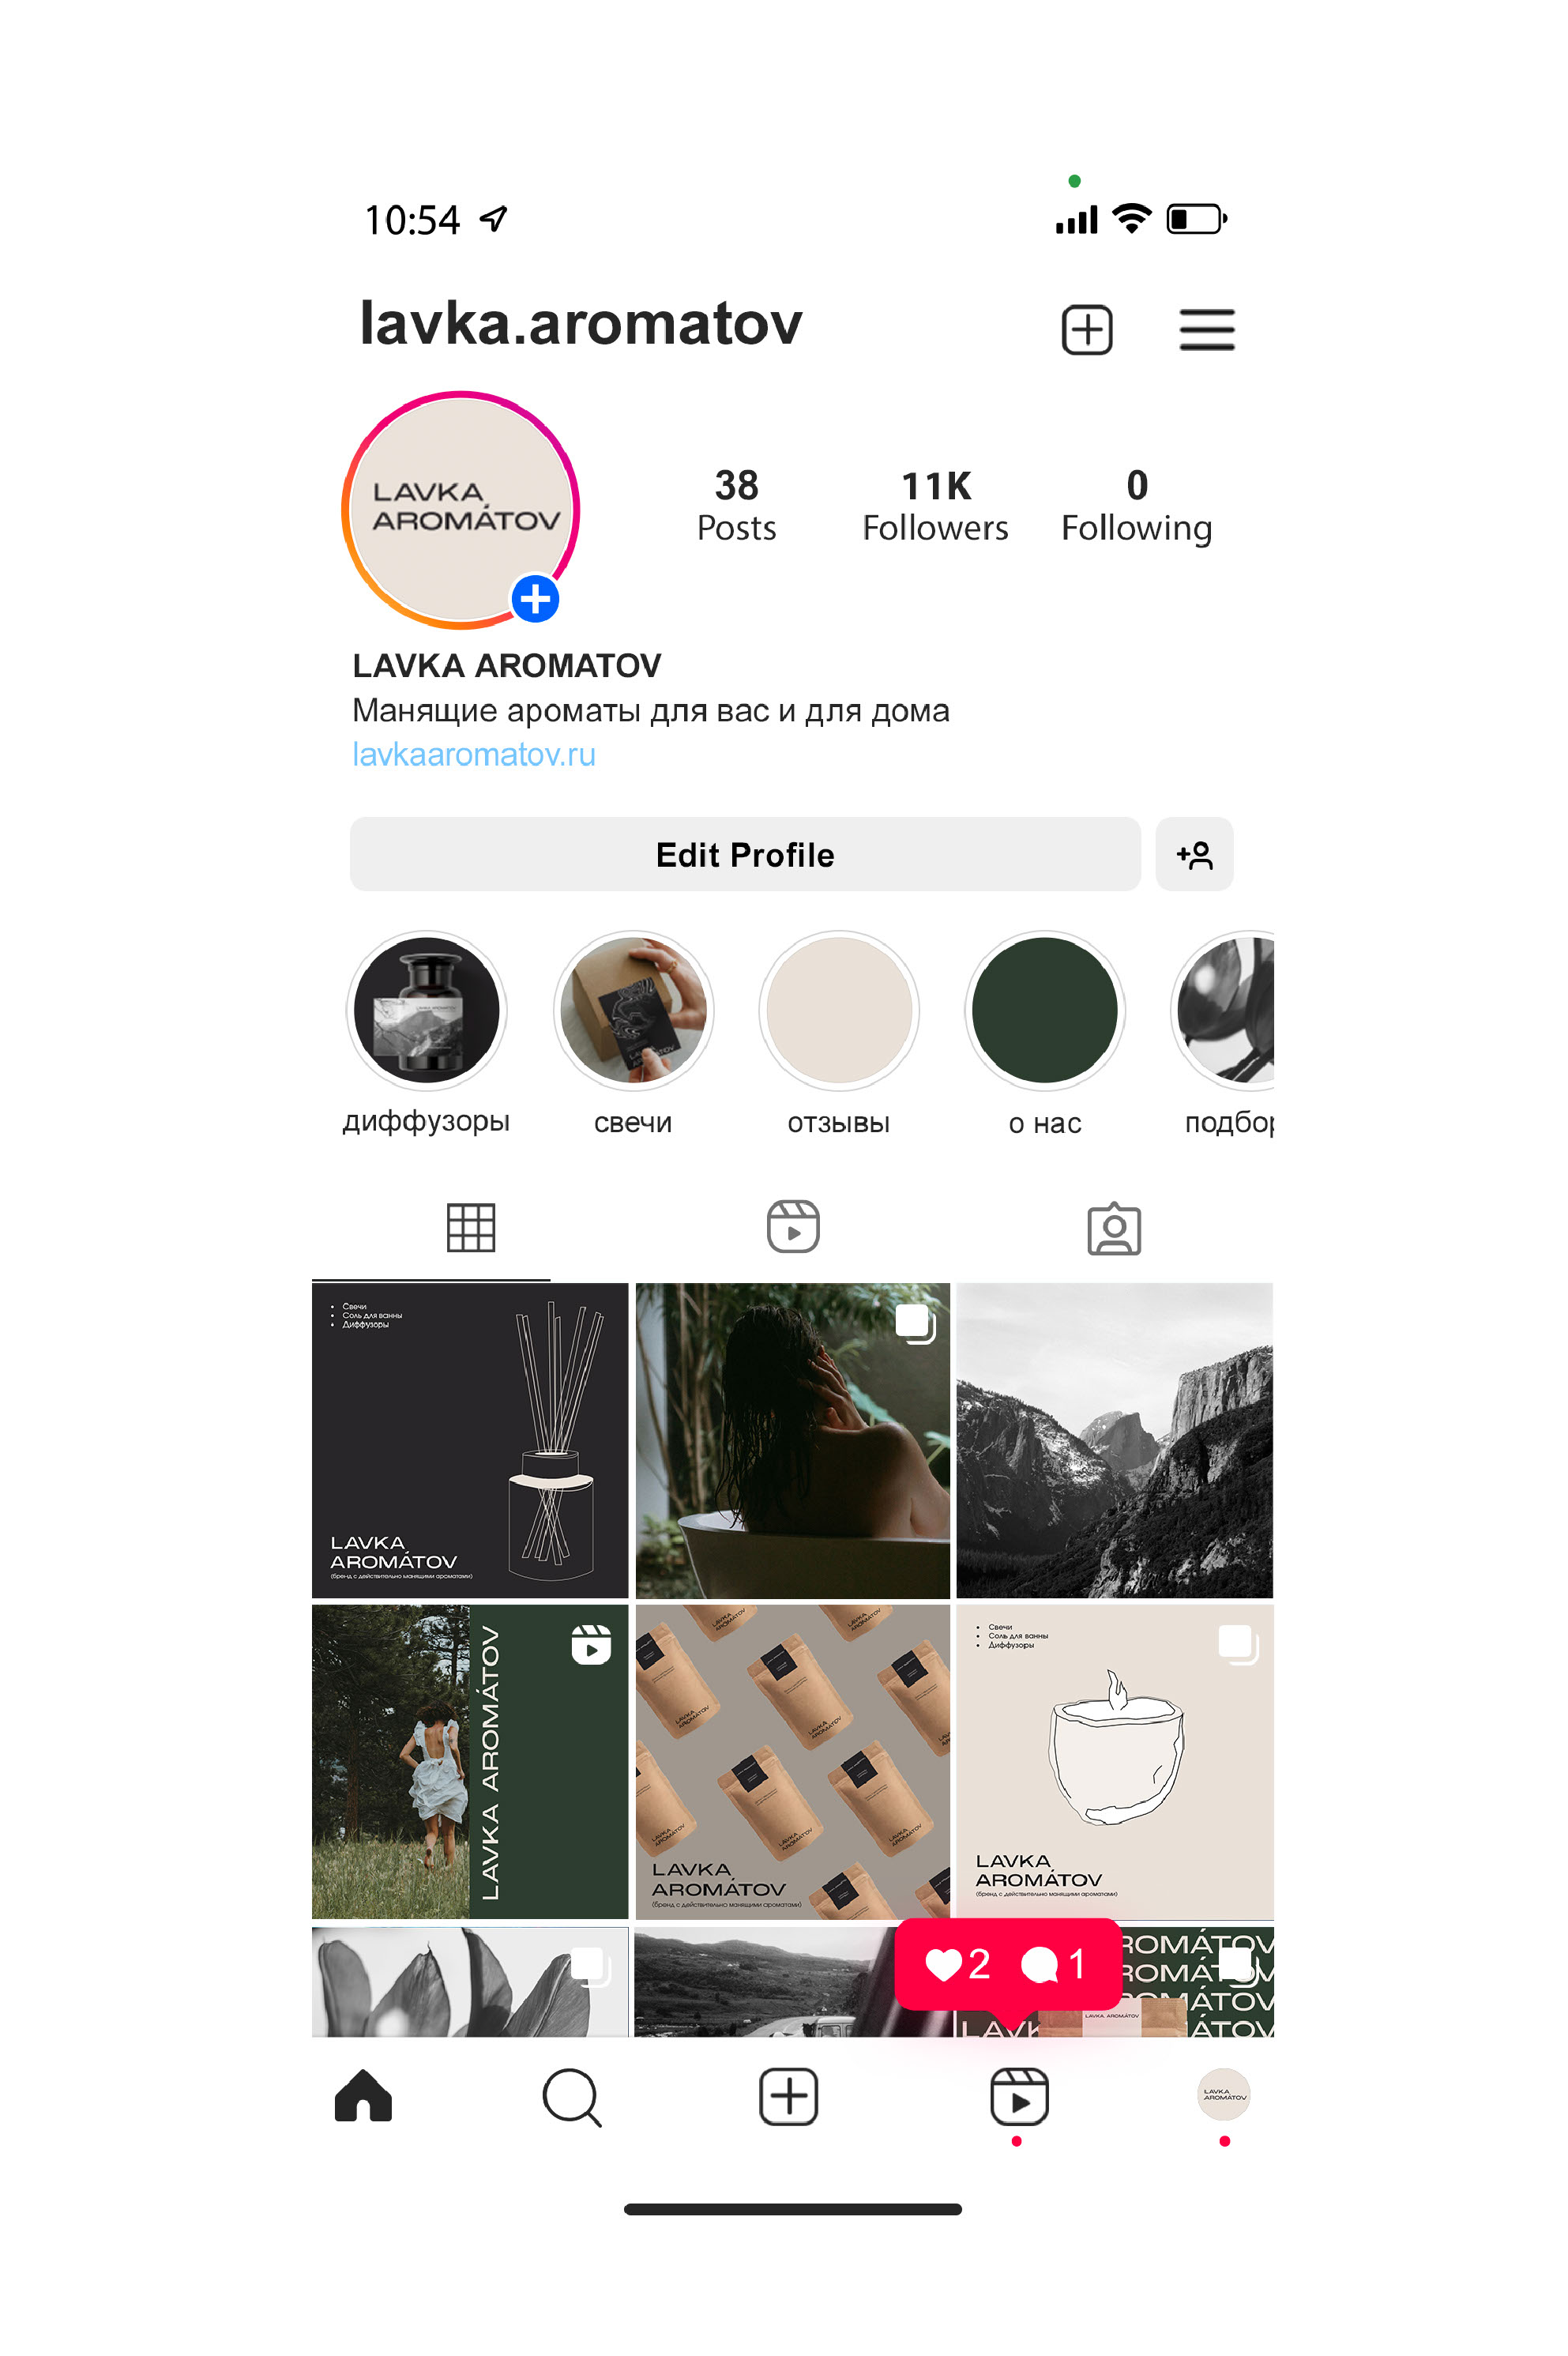Open the диффузоры story highlight

tap(427, 1010)
